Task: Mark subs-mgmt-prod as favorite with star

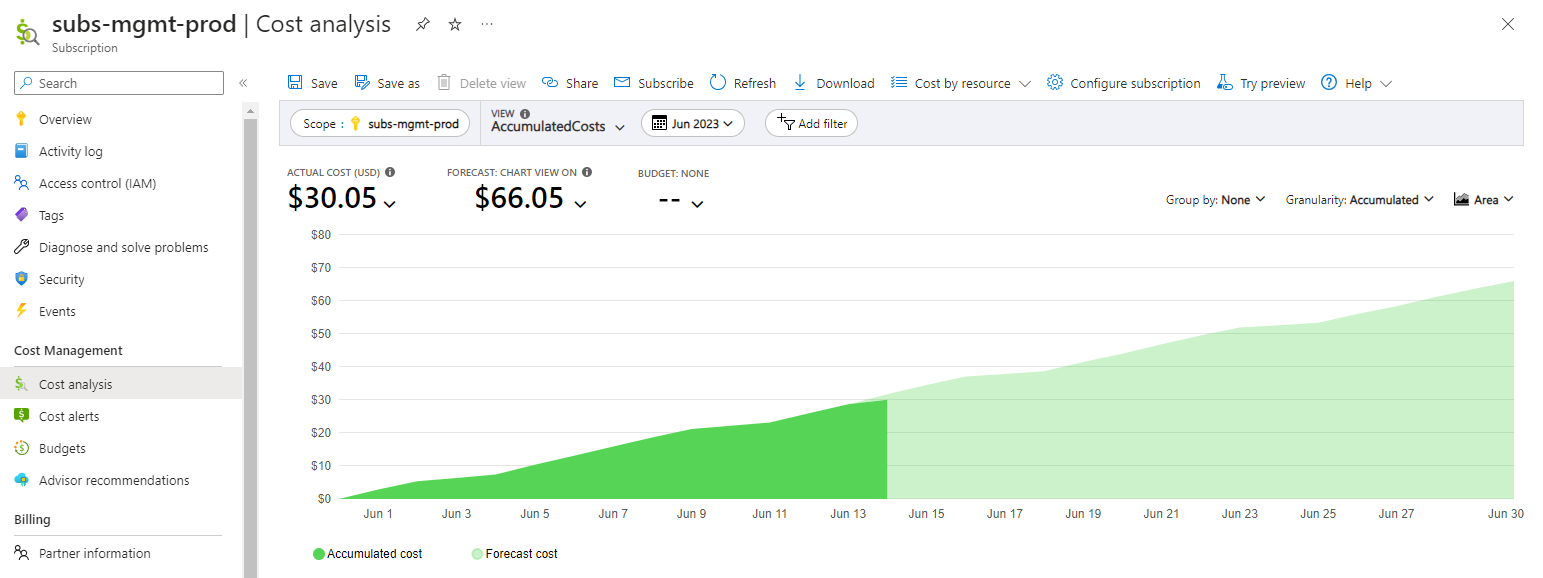Action: [455, 24]
